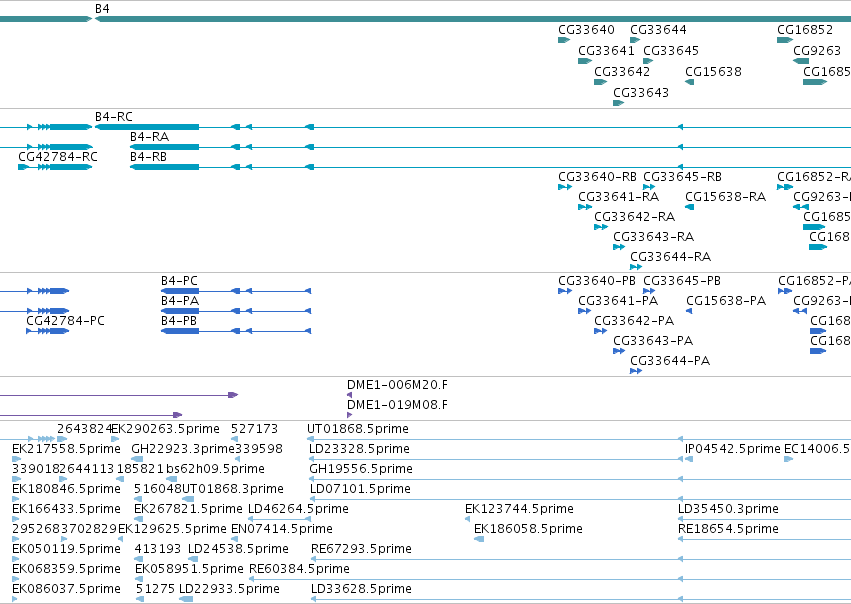This screenshot has height=604, width=851.
Task: Click the CG42784-PC protein label
Action: [65, 321]
